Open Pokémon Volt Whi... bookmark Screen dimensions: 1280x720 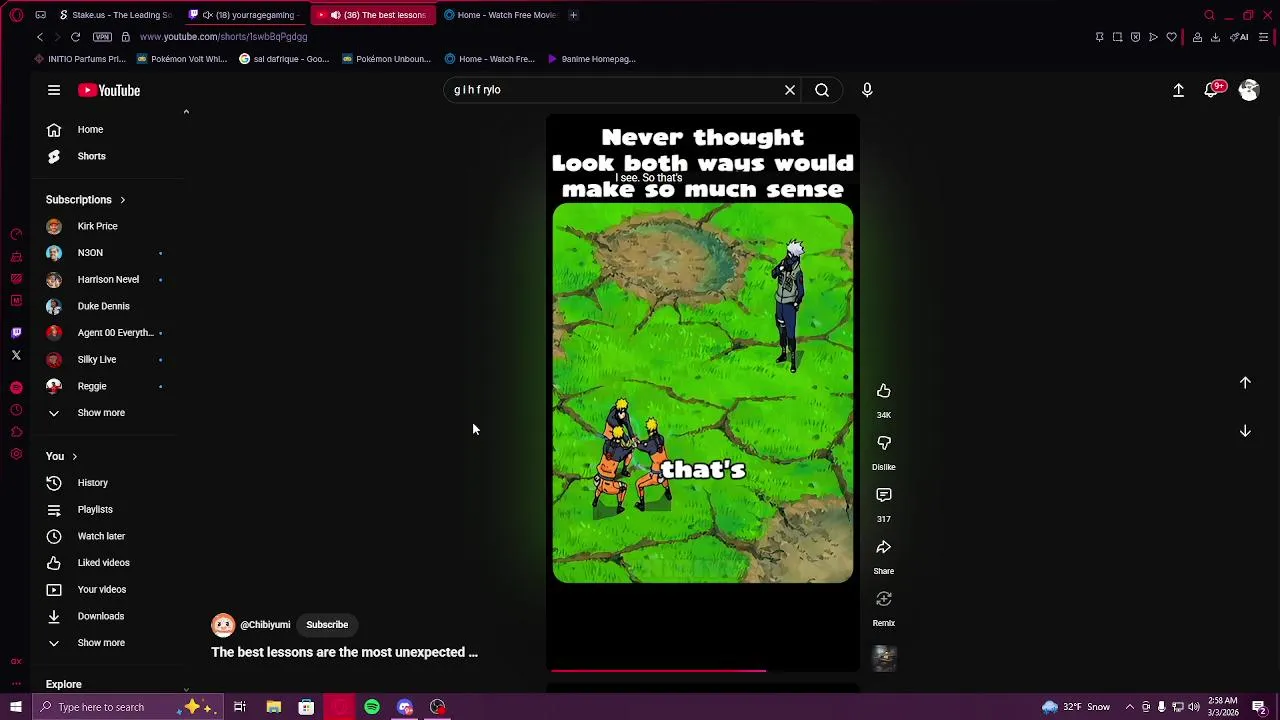pyautogui.click(x=182, y=59)
